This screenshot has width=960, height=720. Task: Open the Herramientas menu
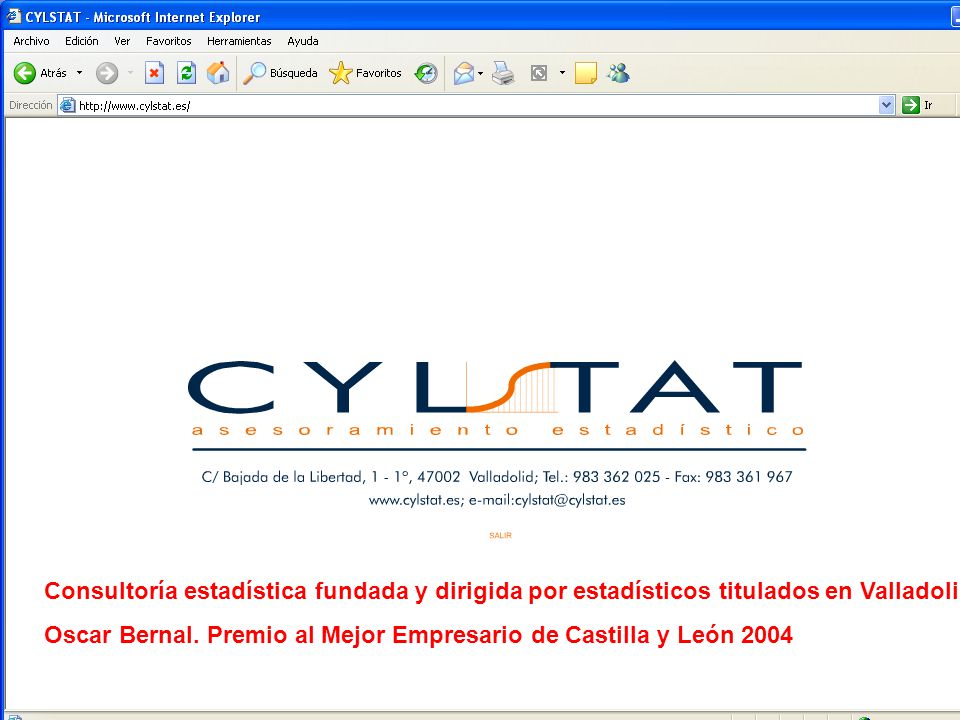[239, 41]
